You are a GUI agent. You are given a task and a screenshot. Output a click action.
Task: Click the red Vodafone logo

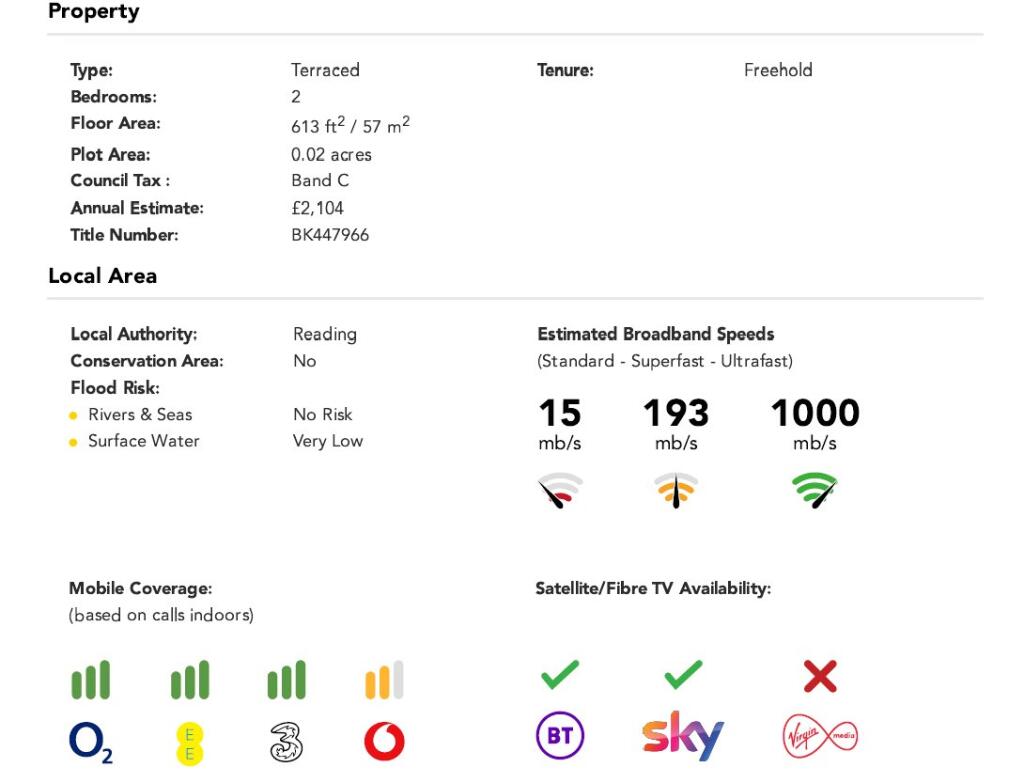point(384,743)
